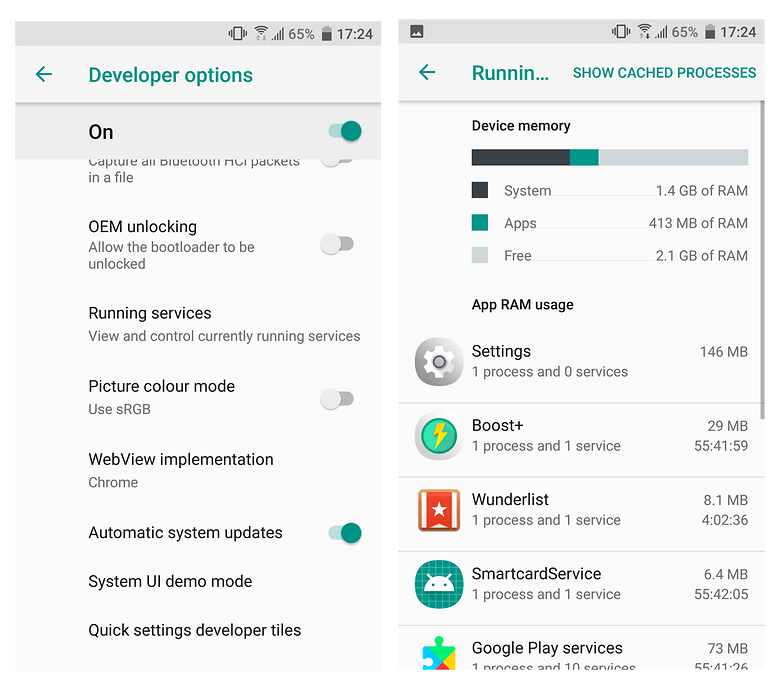The image size is (782, 681).
Task: Tap the Wi-Fi icon in right status bar
Action: (644, 31)
